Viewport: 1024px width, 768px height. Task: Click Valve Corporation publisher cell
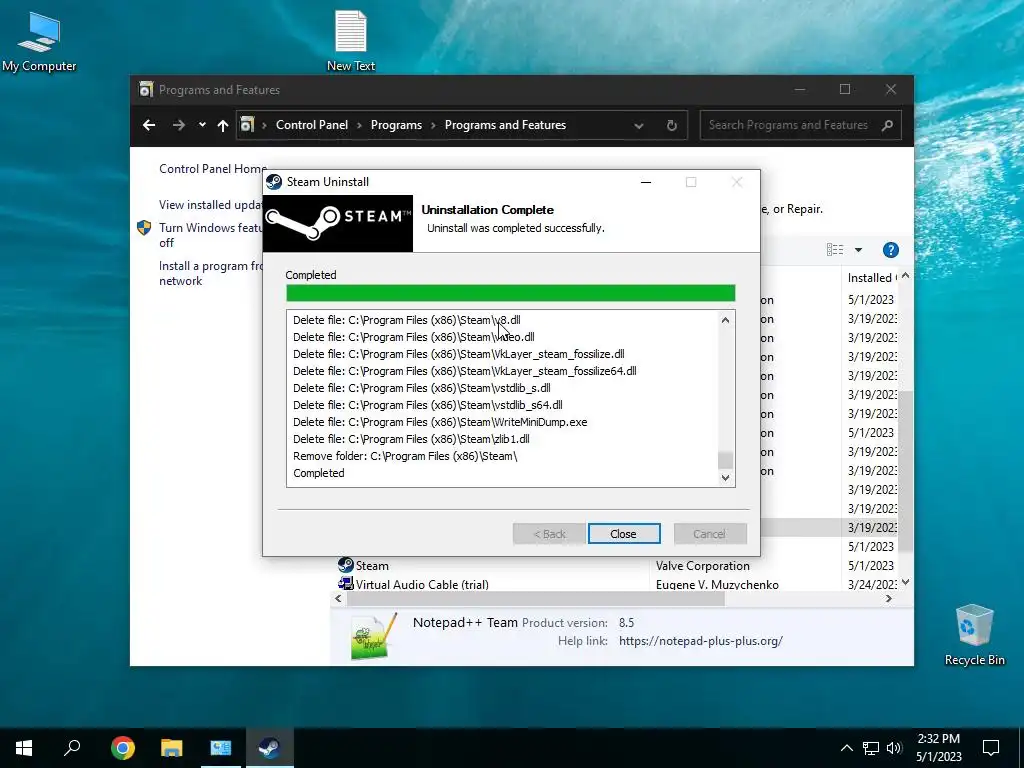pyautogui.click(x=703, y=566)
